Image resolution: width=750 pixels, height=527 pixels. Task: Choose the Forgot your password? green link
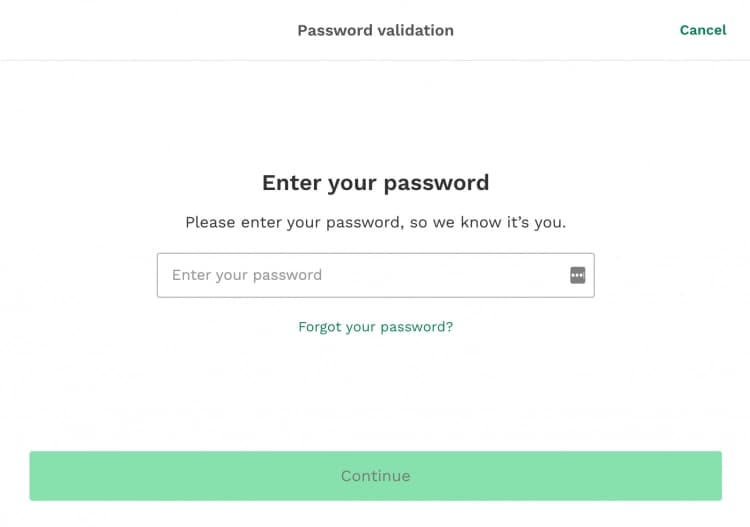pyautogui.click(x=375, y=327)
